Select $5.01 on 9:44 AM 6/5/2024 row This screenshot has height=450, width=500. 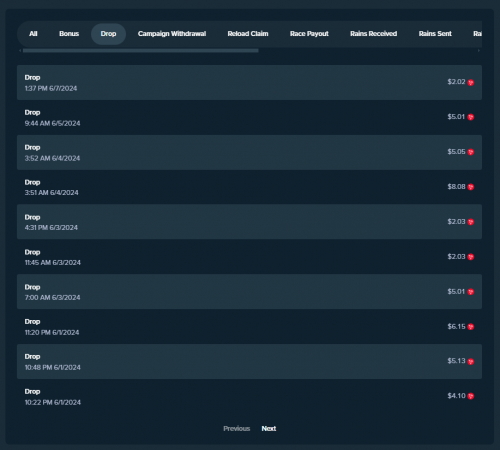point(456,117)
